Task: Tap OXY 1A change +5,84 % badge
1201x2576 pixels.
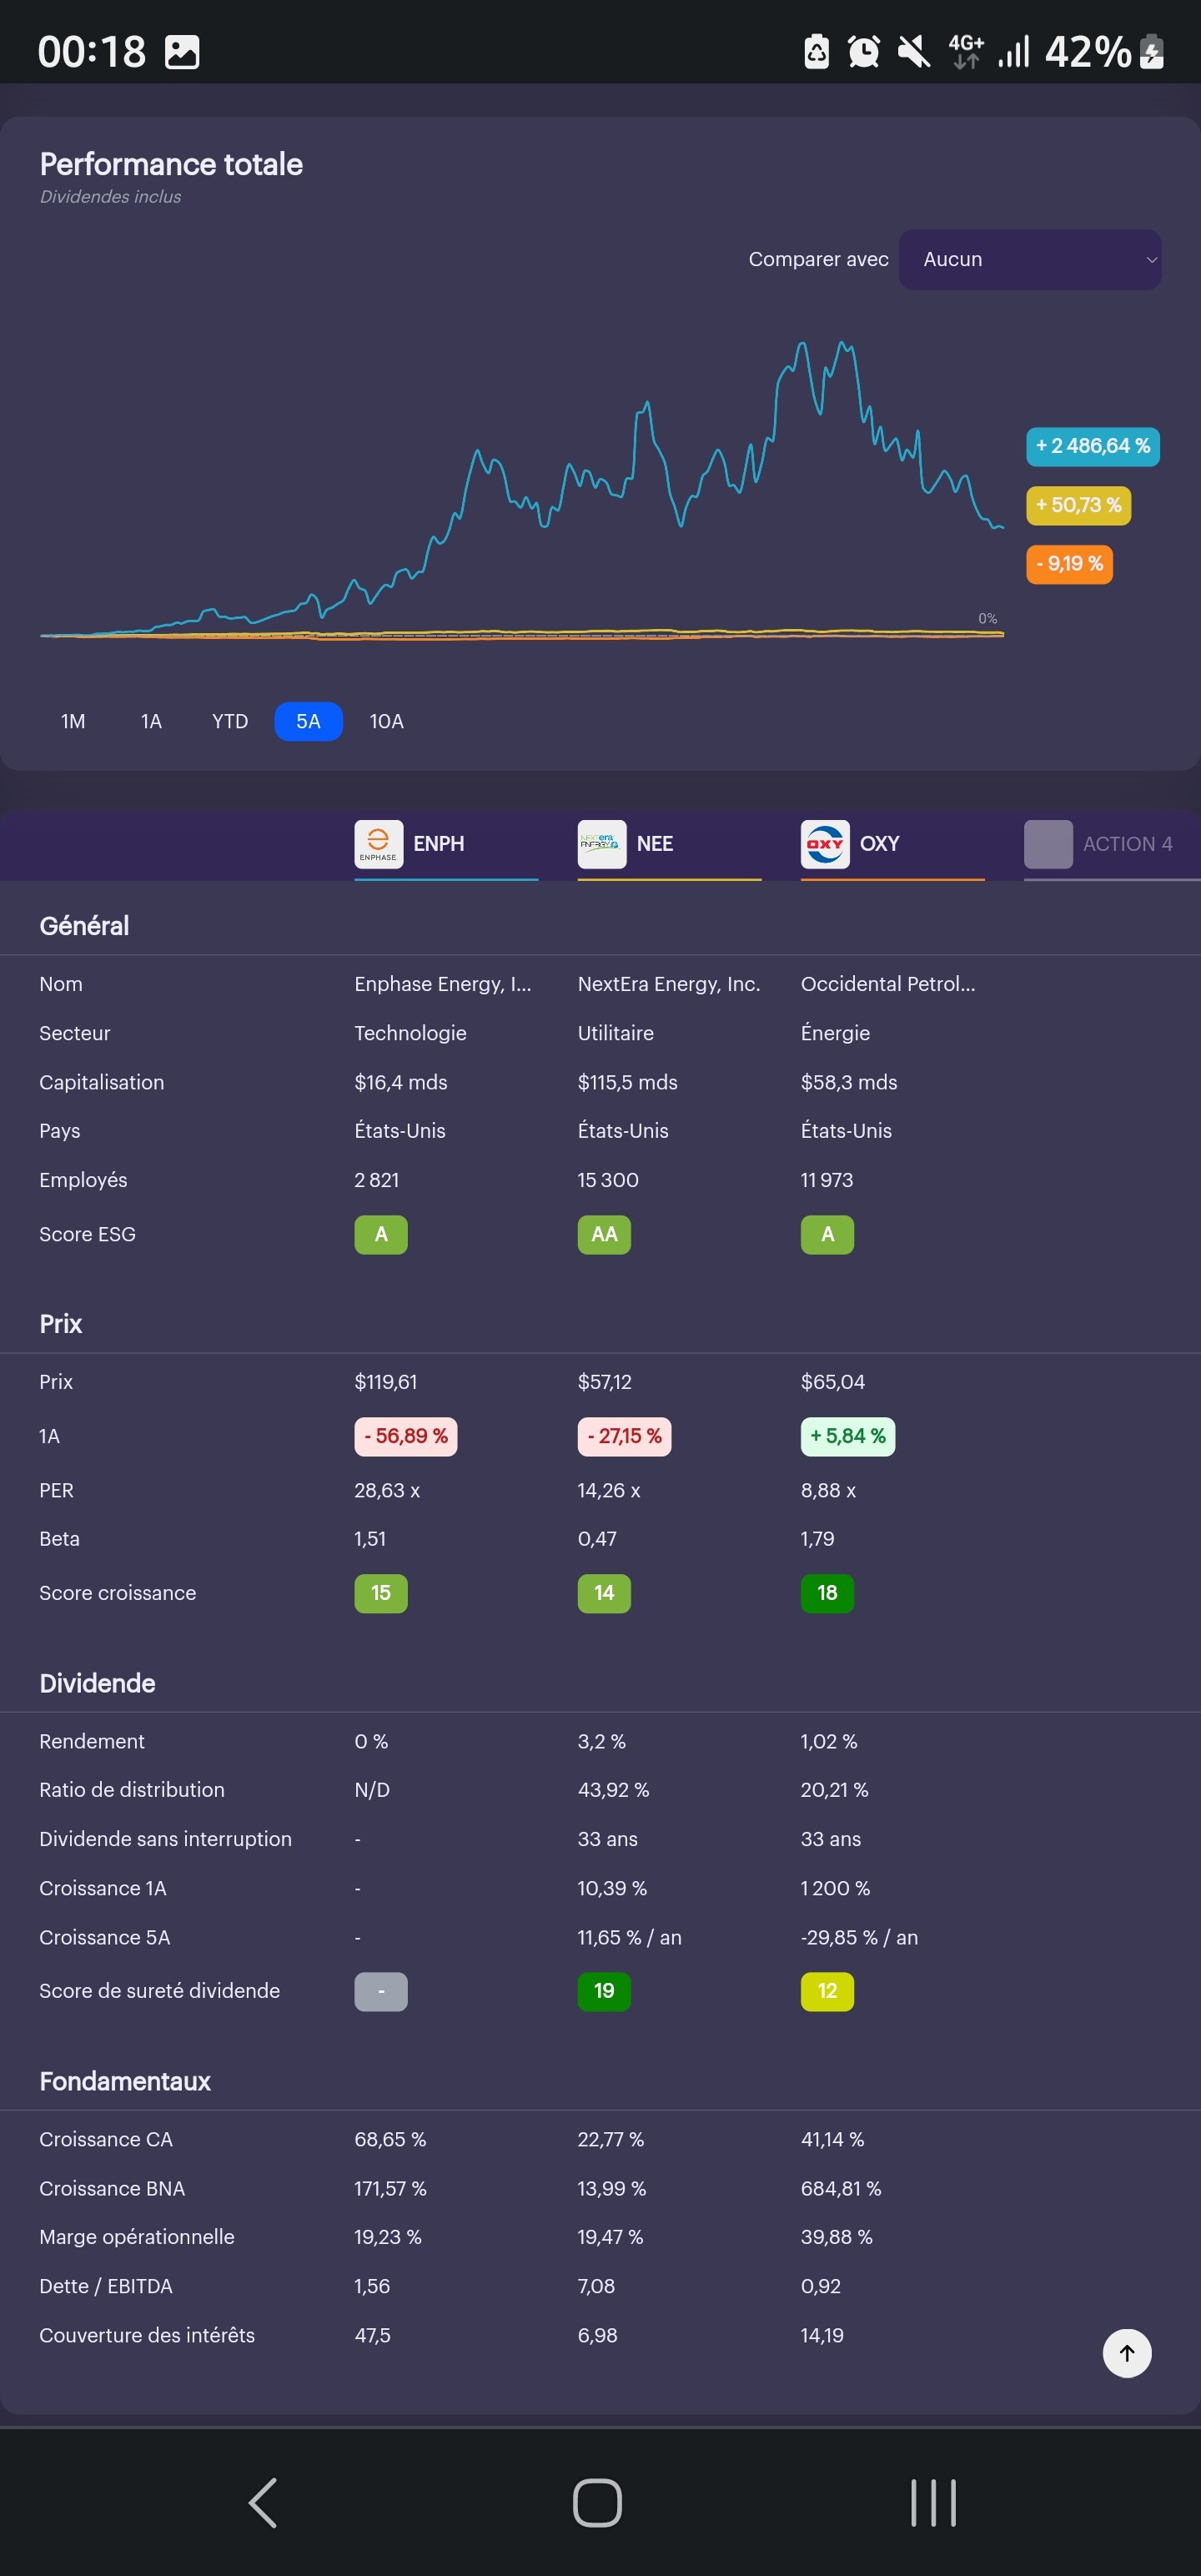Action: tap(848, 1436)
